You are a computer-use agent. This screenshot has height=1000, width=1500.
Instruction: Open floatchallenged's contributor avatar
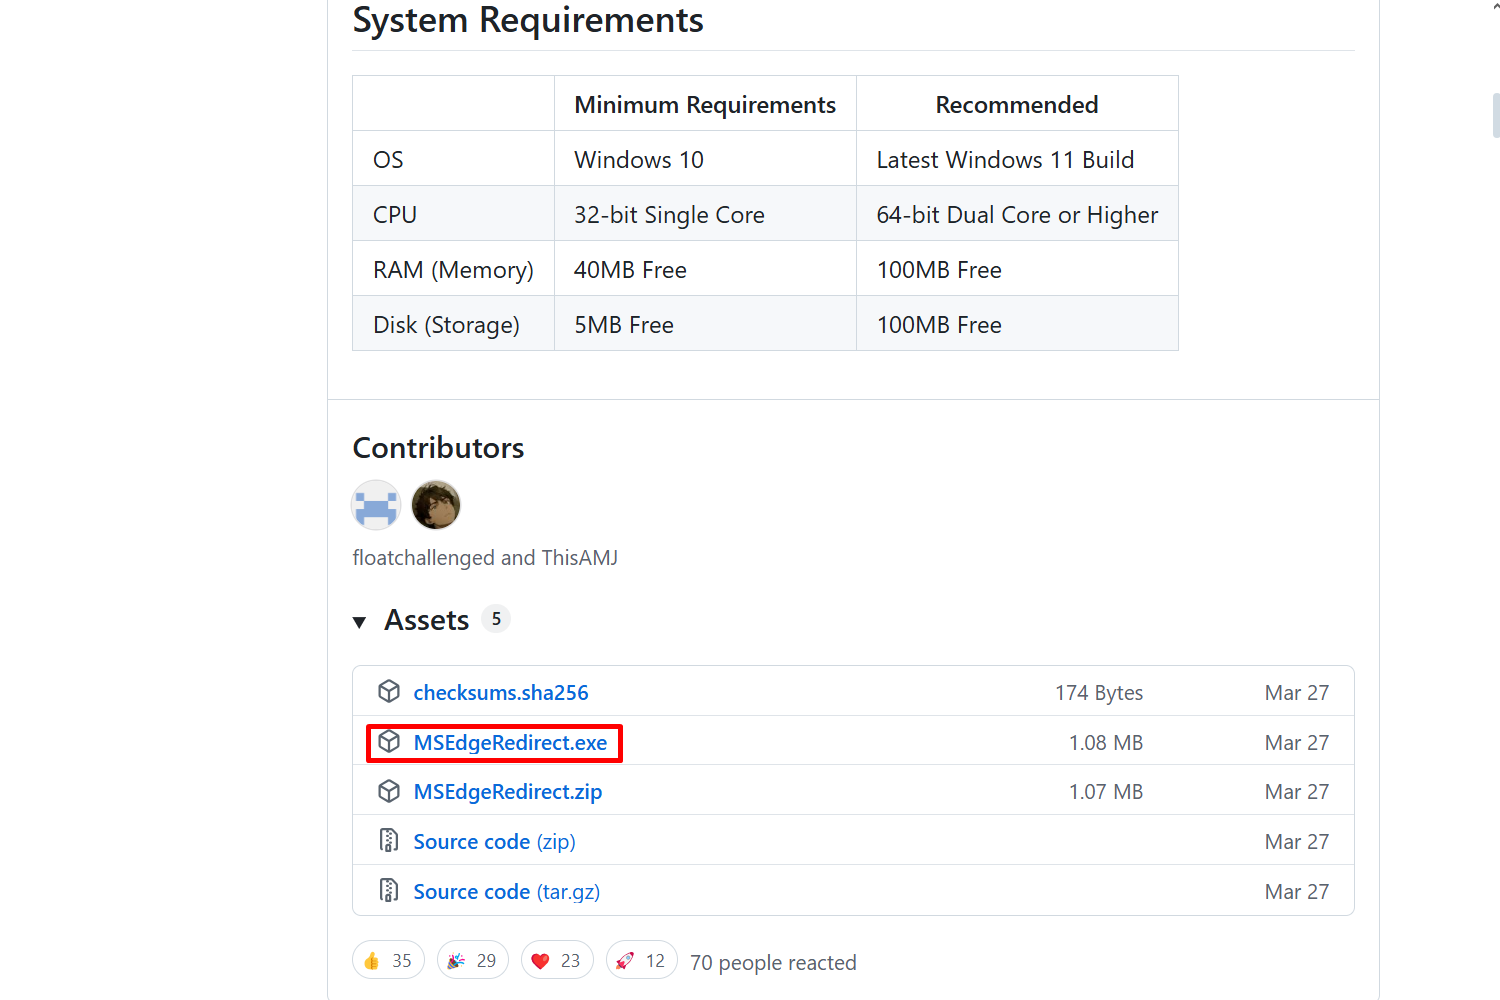click(376, 505)
